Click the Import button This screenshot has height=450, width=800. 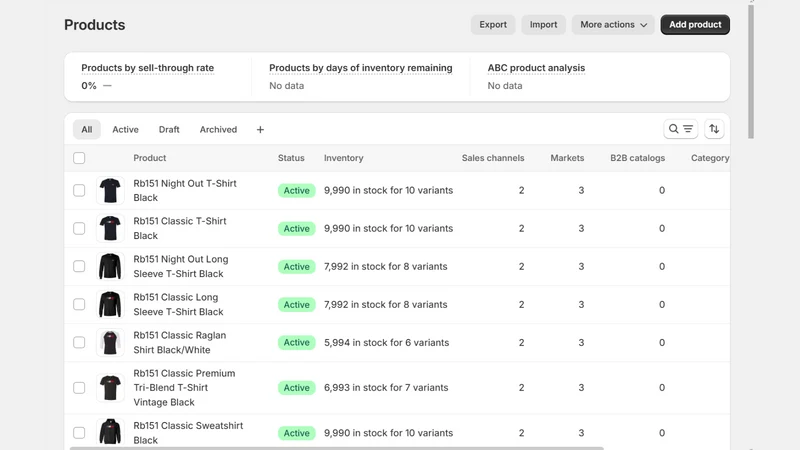[543, 24]
